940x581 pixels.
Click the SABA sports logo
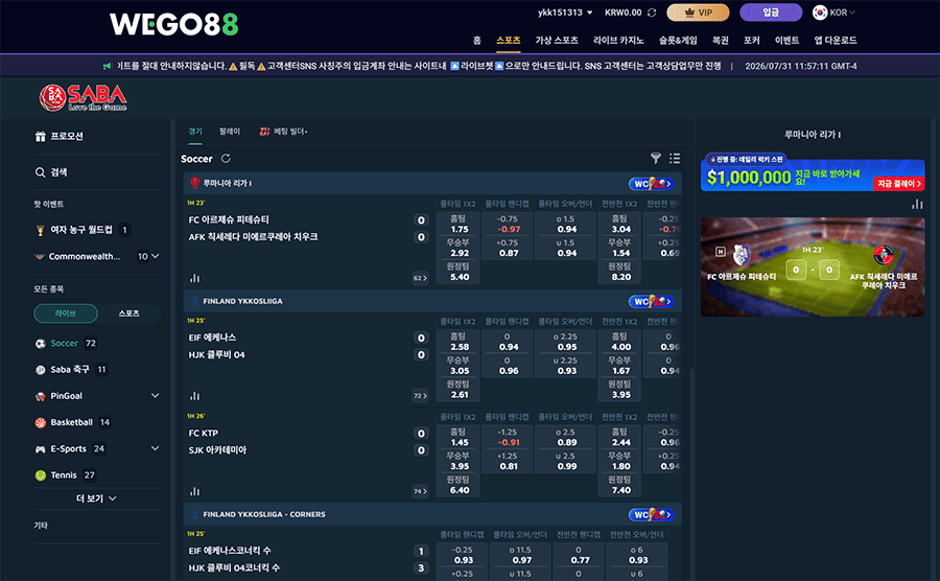click(83, 98)
